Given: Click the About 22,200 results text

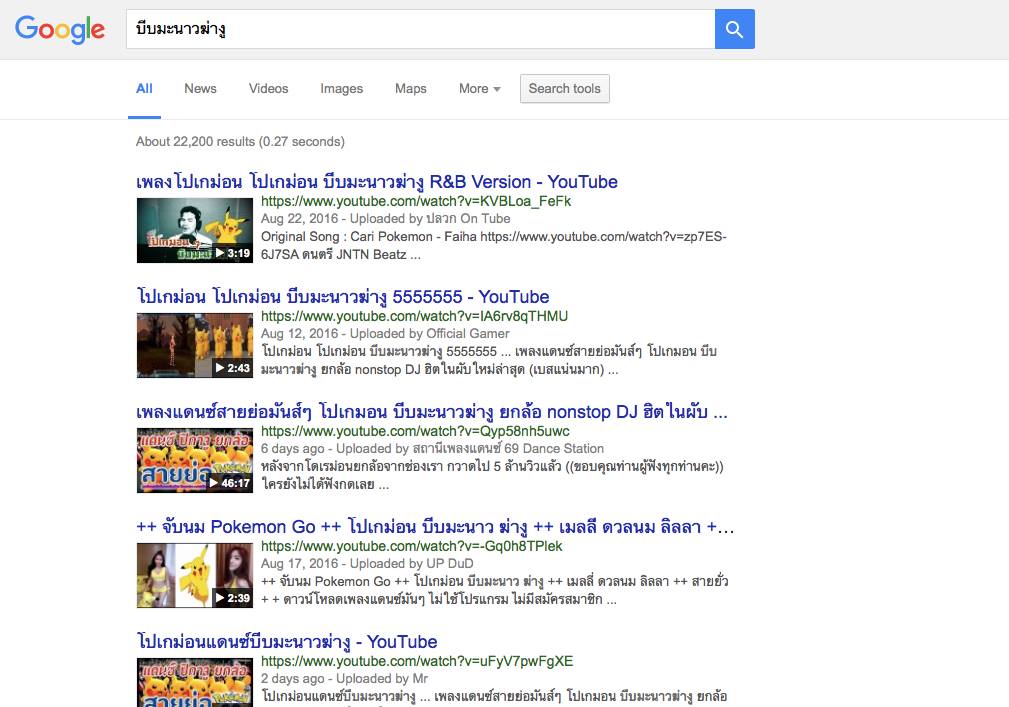Looking at the screenshot, I should 240,142.
